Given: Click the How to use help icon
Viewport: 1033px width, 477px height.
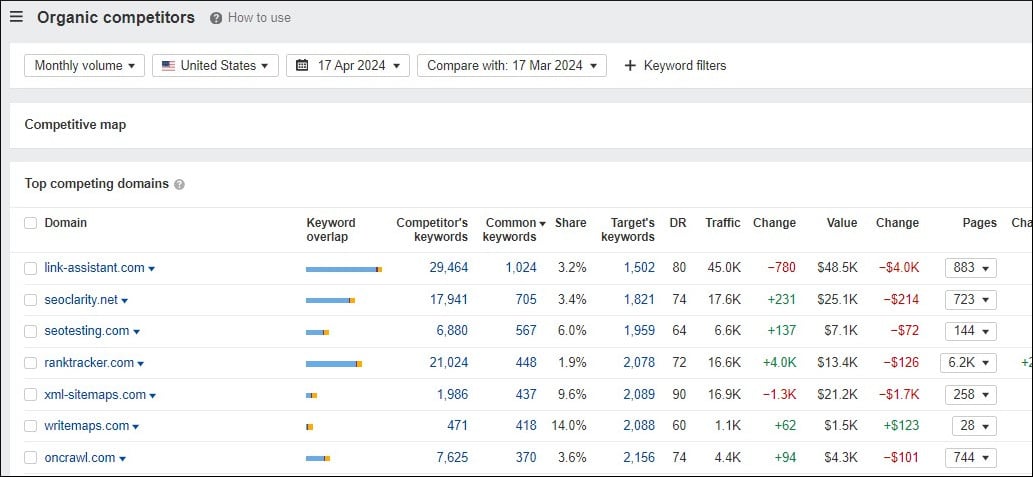Looking at the screenshot, I should pyautogui.click(x=216, y=18).
